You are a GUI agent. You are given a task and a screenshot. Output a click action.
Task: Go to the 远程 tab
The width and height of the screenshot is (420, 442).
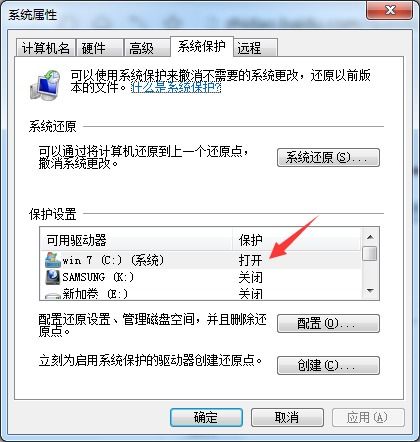point(255,48)
